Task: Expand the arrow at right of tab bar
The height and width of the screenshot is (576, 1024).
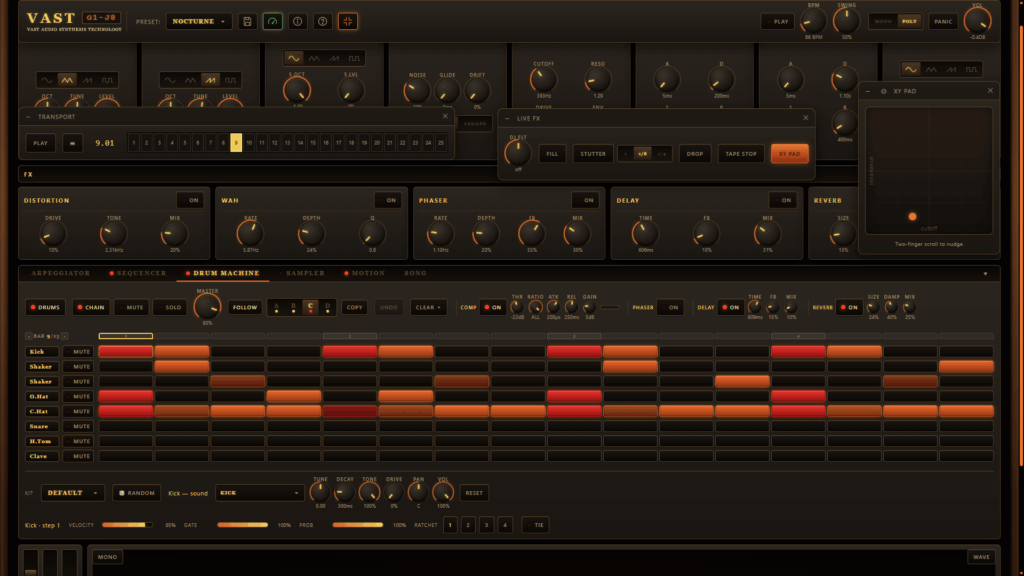Action: pos(985,274)
